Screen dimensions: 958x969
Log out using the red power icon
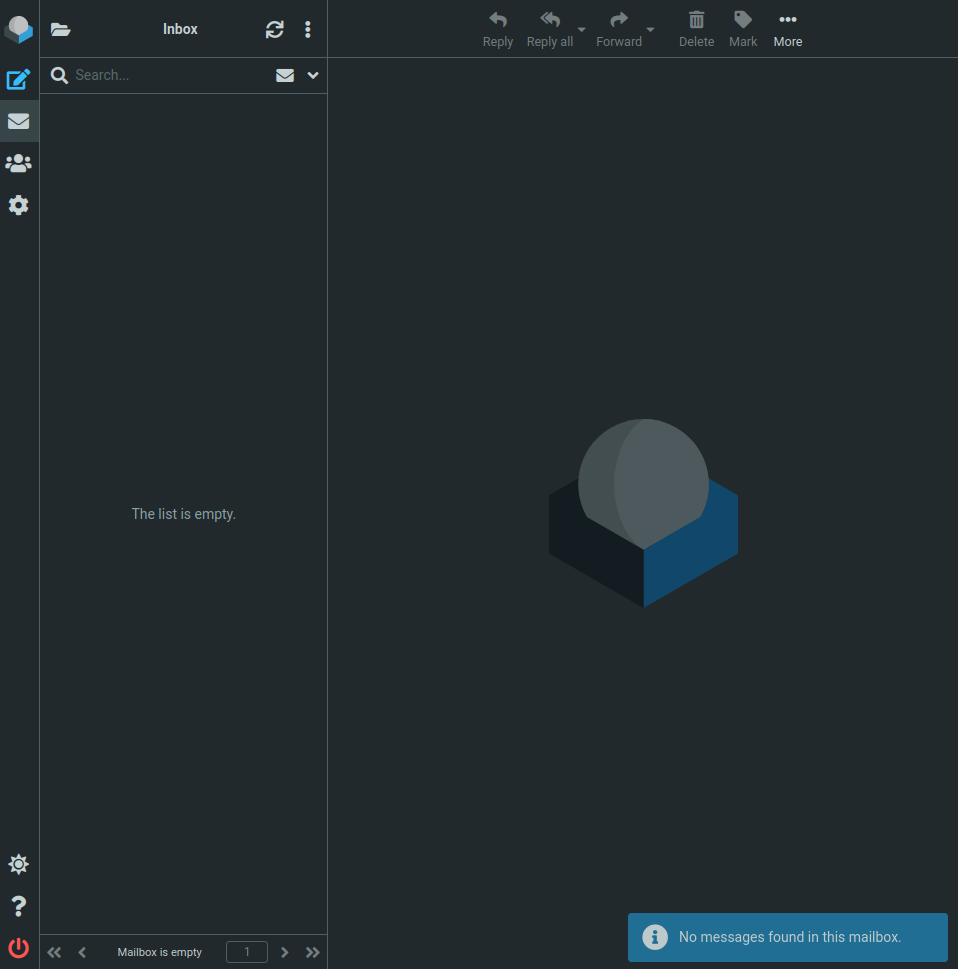point(19,948)
